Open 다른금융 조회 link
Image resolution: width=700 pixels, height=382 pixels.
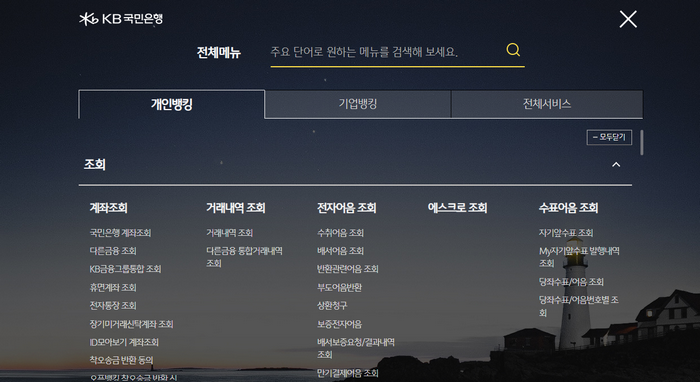click(113, 251)
